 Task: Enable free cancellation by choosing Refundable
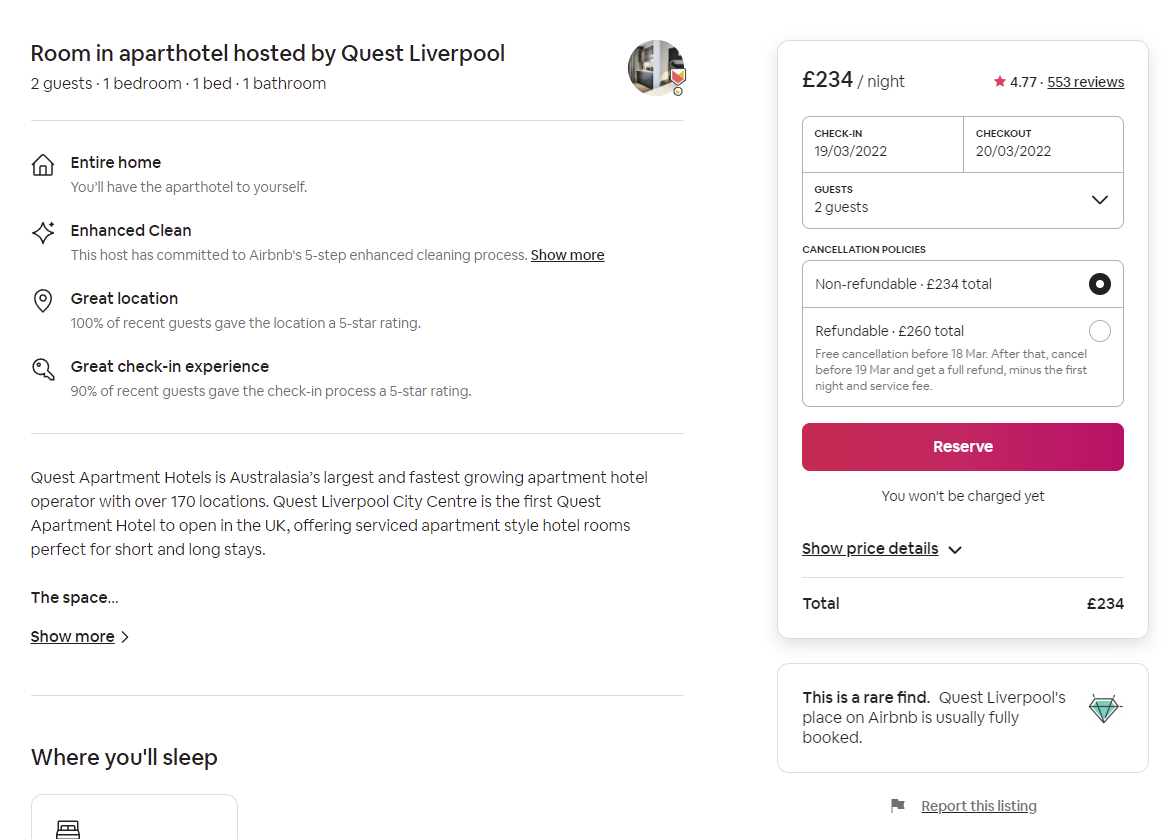(1100, 330)
